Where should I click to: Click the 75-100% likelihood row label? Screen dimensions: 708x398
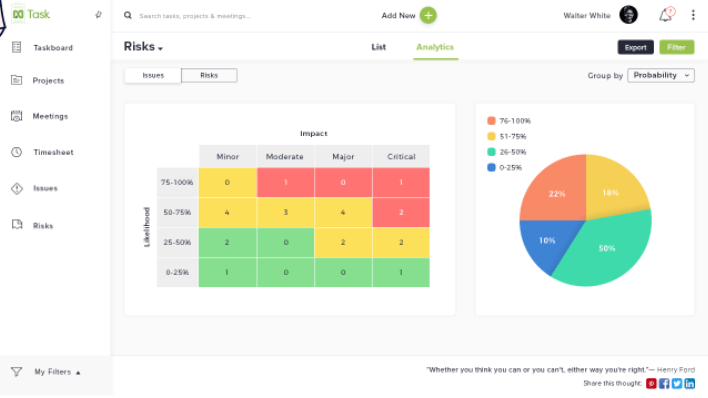pyautogui.click(x=177, y=183)
